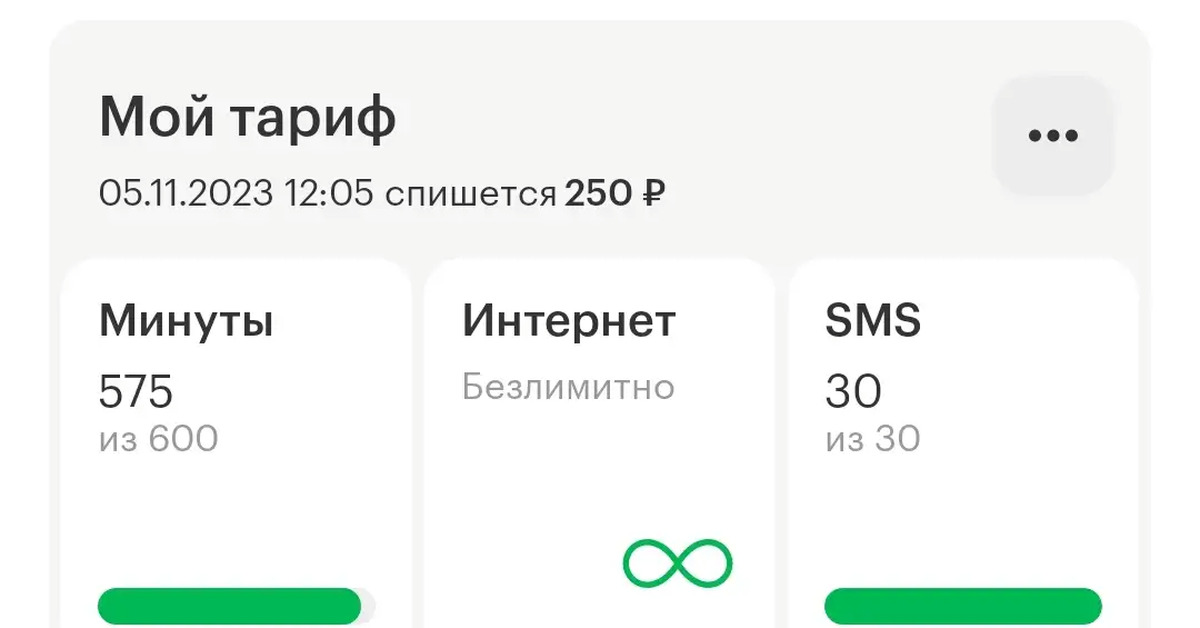This screenshot has height=628, width=1200.
Task: Select the SMS card heading
Action: (873, 322)
